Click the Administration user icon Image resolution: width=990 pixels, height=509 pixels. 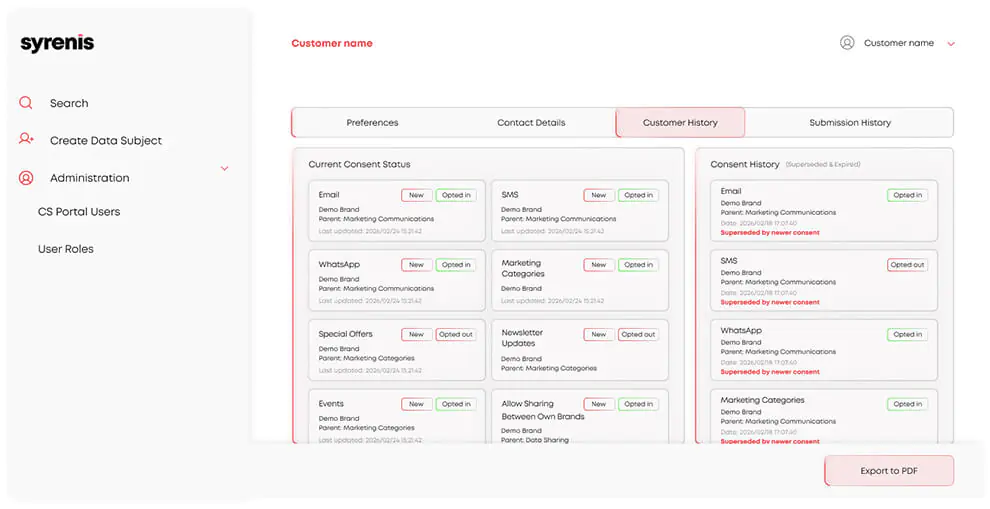[x=26, y=178]
